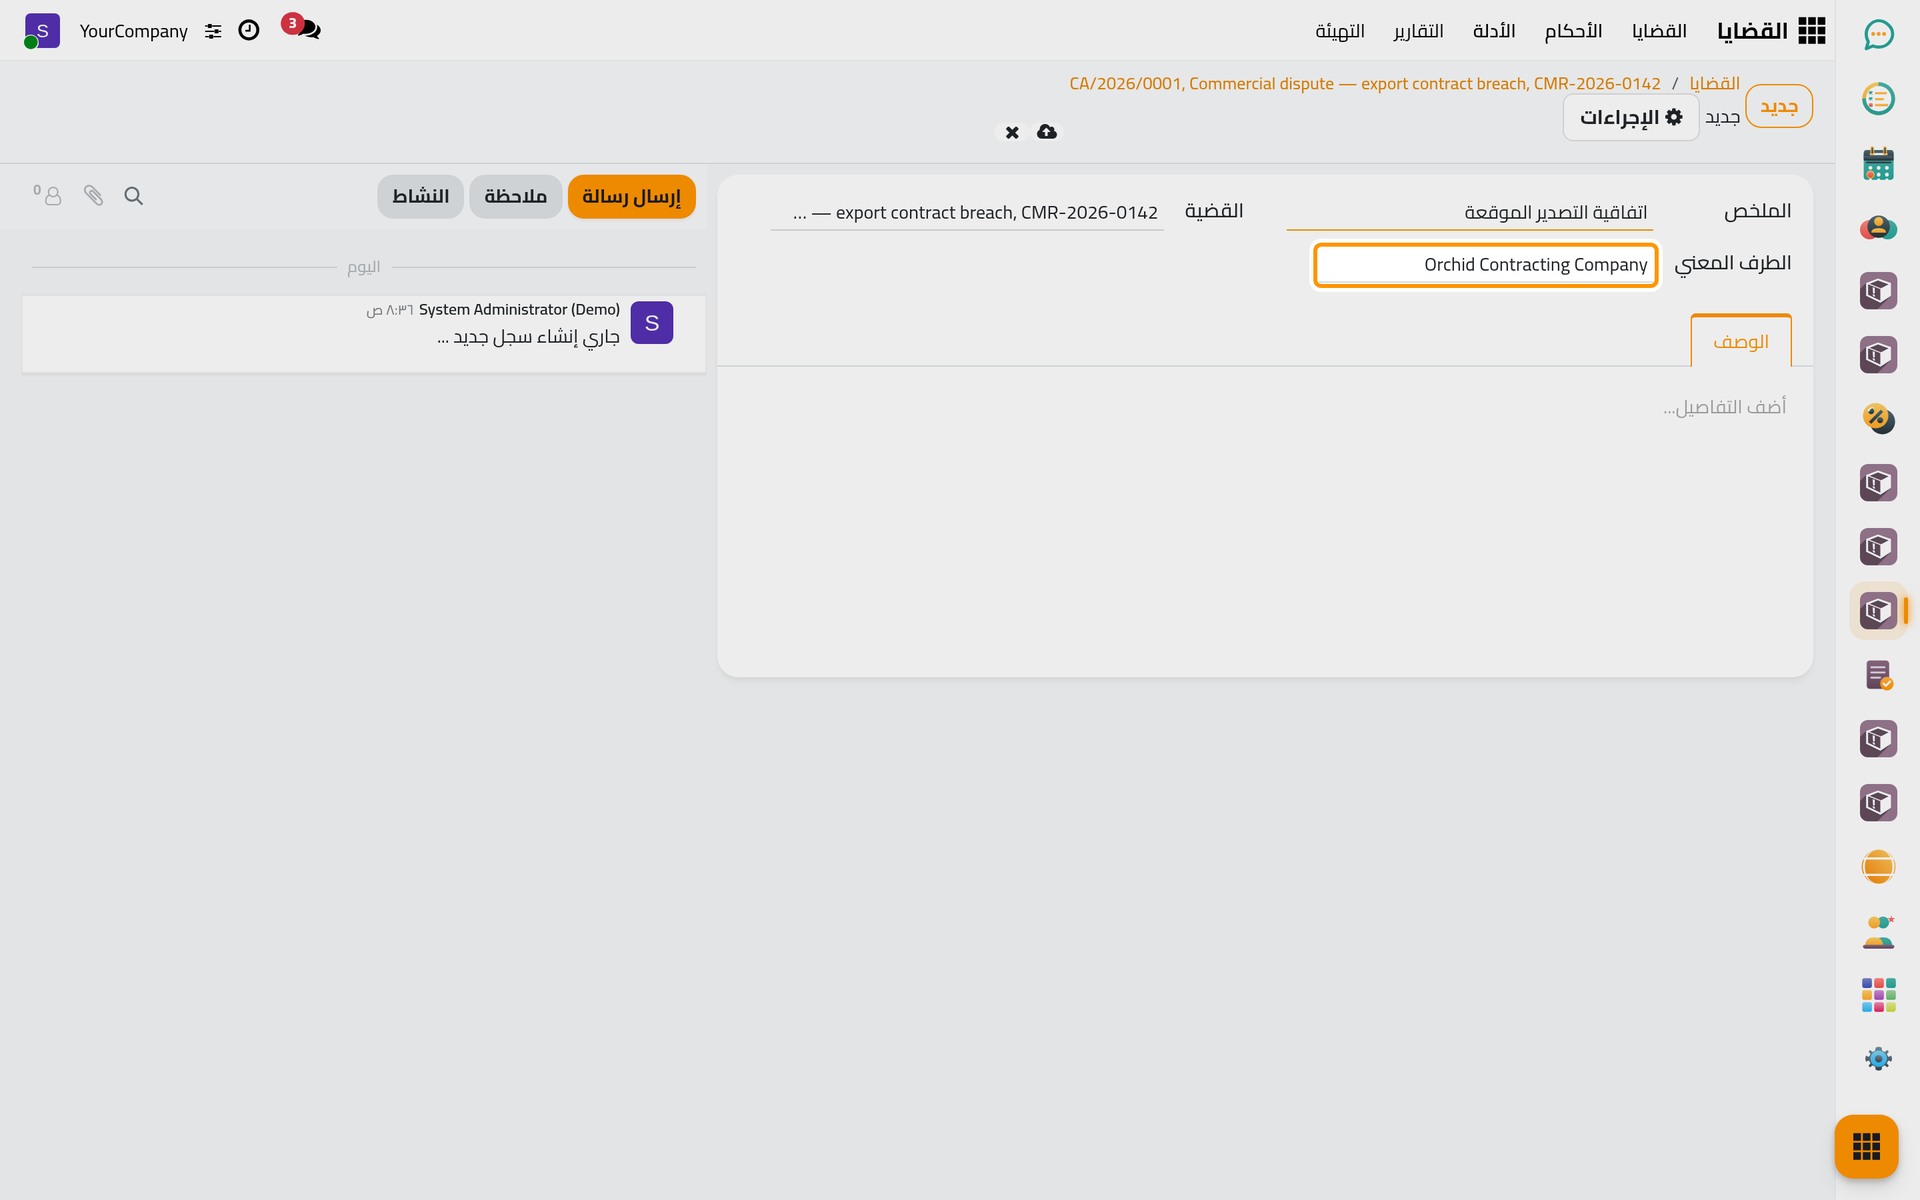Screen dimensions: 1920x1200
Task: Open the Discuss chat bubble icon in sidebar
Action: click(x=1878, y=35)
